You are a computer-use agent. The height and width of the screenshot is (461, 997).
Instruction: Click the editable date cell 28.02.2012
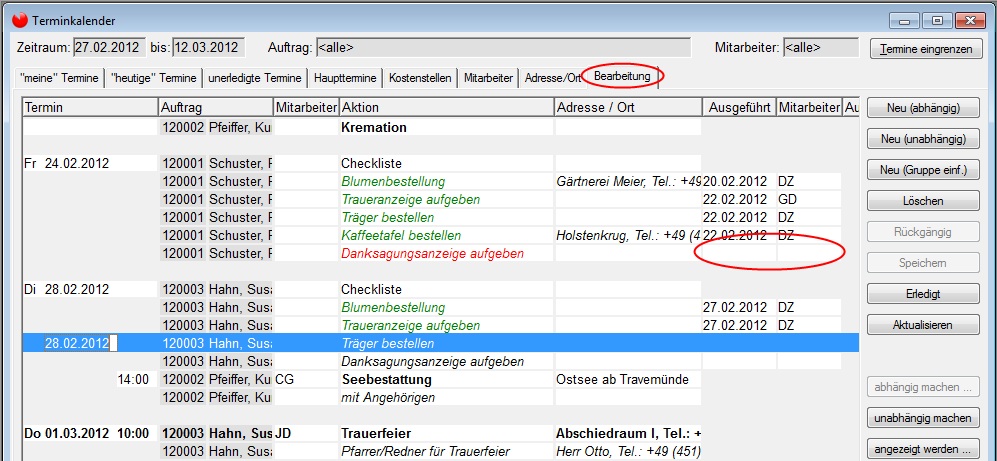(x=80, y=343)
